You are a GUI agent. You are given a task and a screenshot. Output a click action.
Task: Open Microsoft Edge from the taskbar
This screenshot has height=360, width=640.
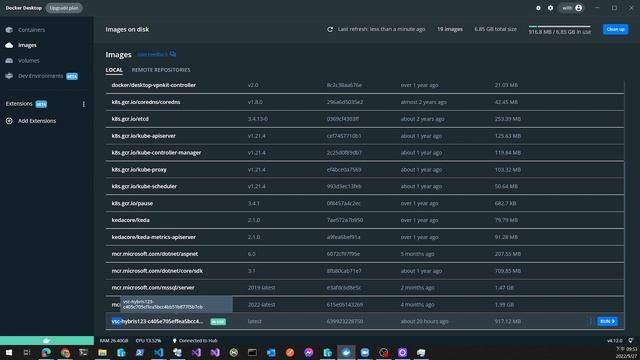[46, 352]
